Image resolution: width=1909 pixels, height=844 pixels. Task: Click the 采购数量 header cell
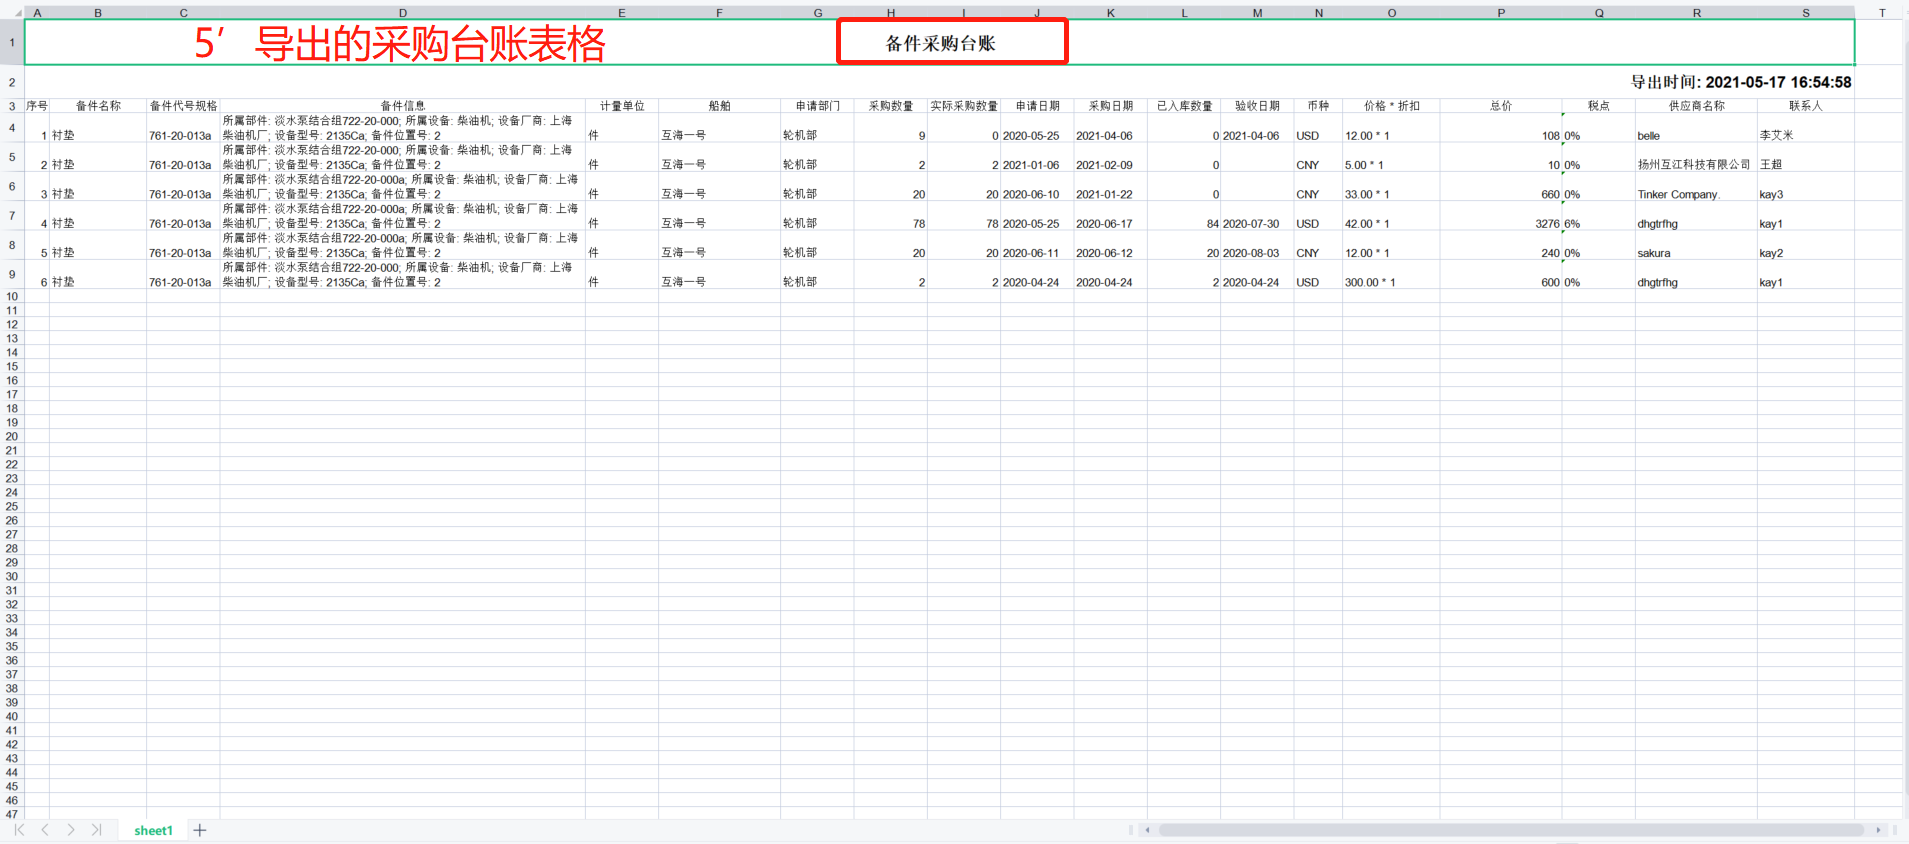[x=890, y=105]
